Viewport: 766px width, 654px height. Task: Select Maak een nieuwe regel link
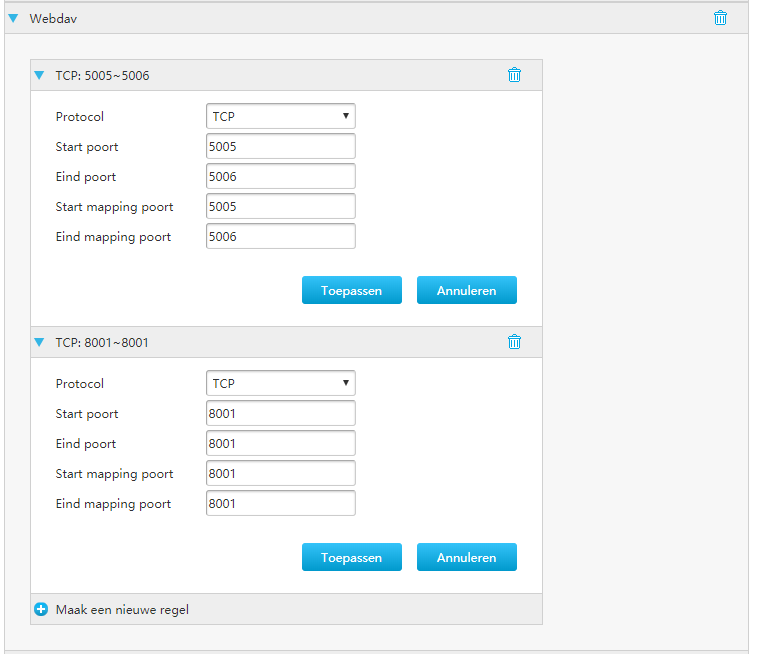click(122, 610)
